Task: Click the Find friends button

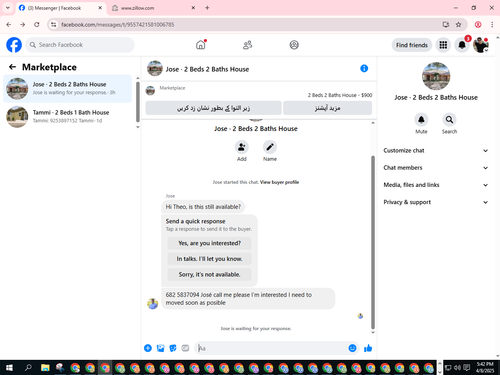Action: 412,45
